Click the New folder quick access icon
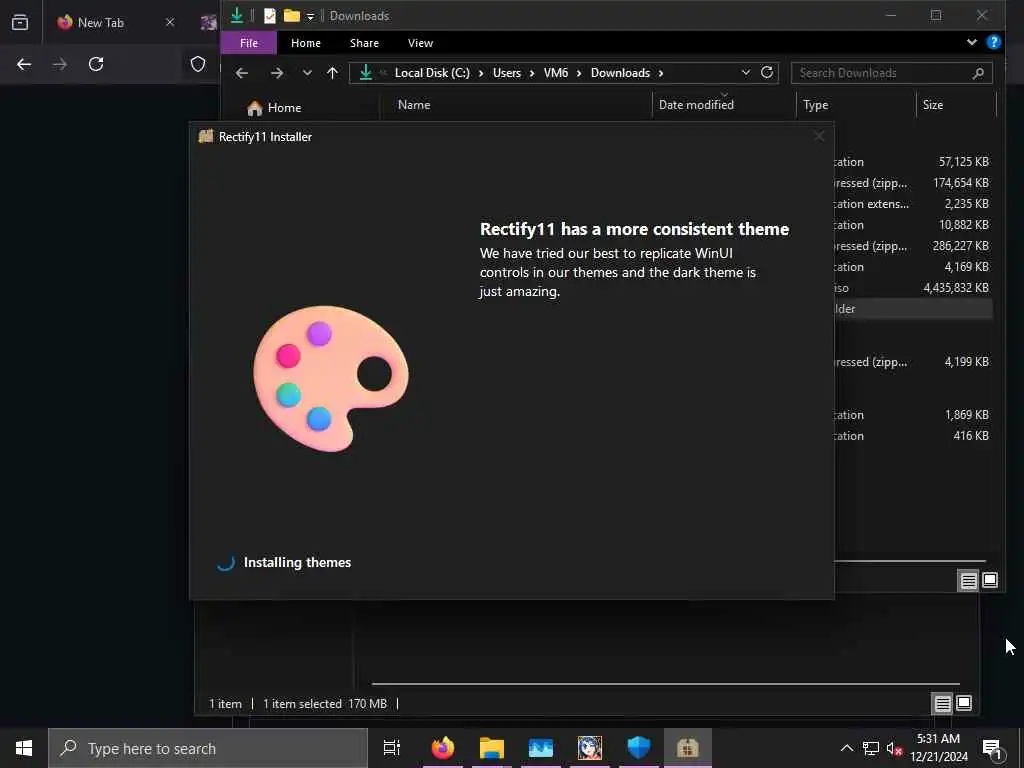Viewport: 1024px width, 768px height. pos(291,16)
